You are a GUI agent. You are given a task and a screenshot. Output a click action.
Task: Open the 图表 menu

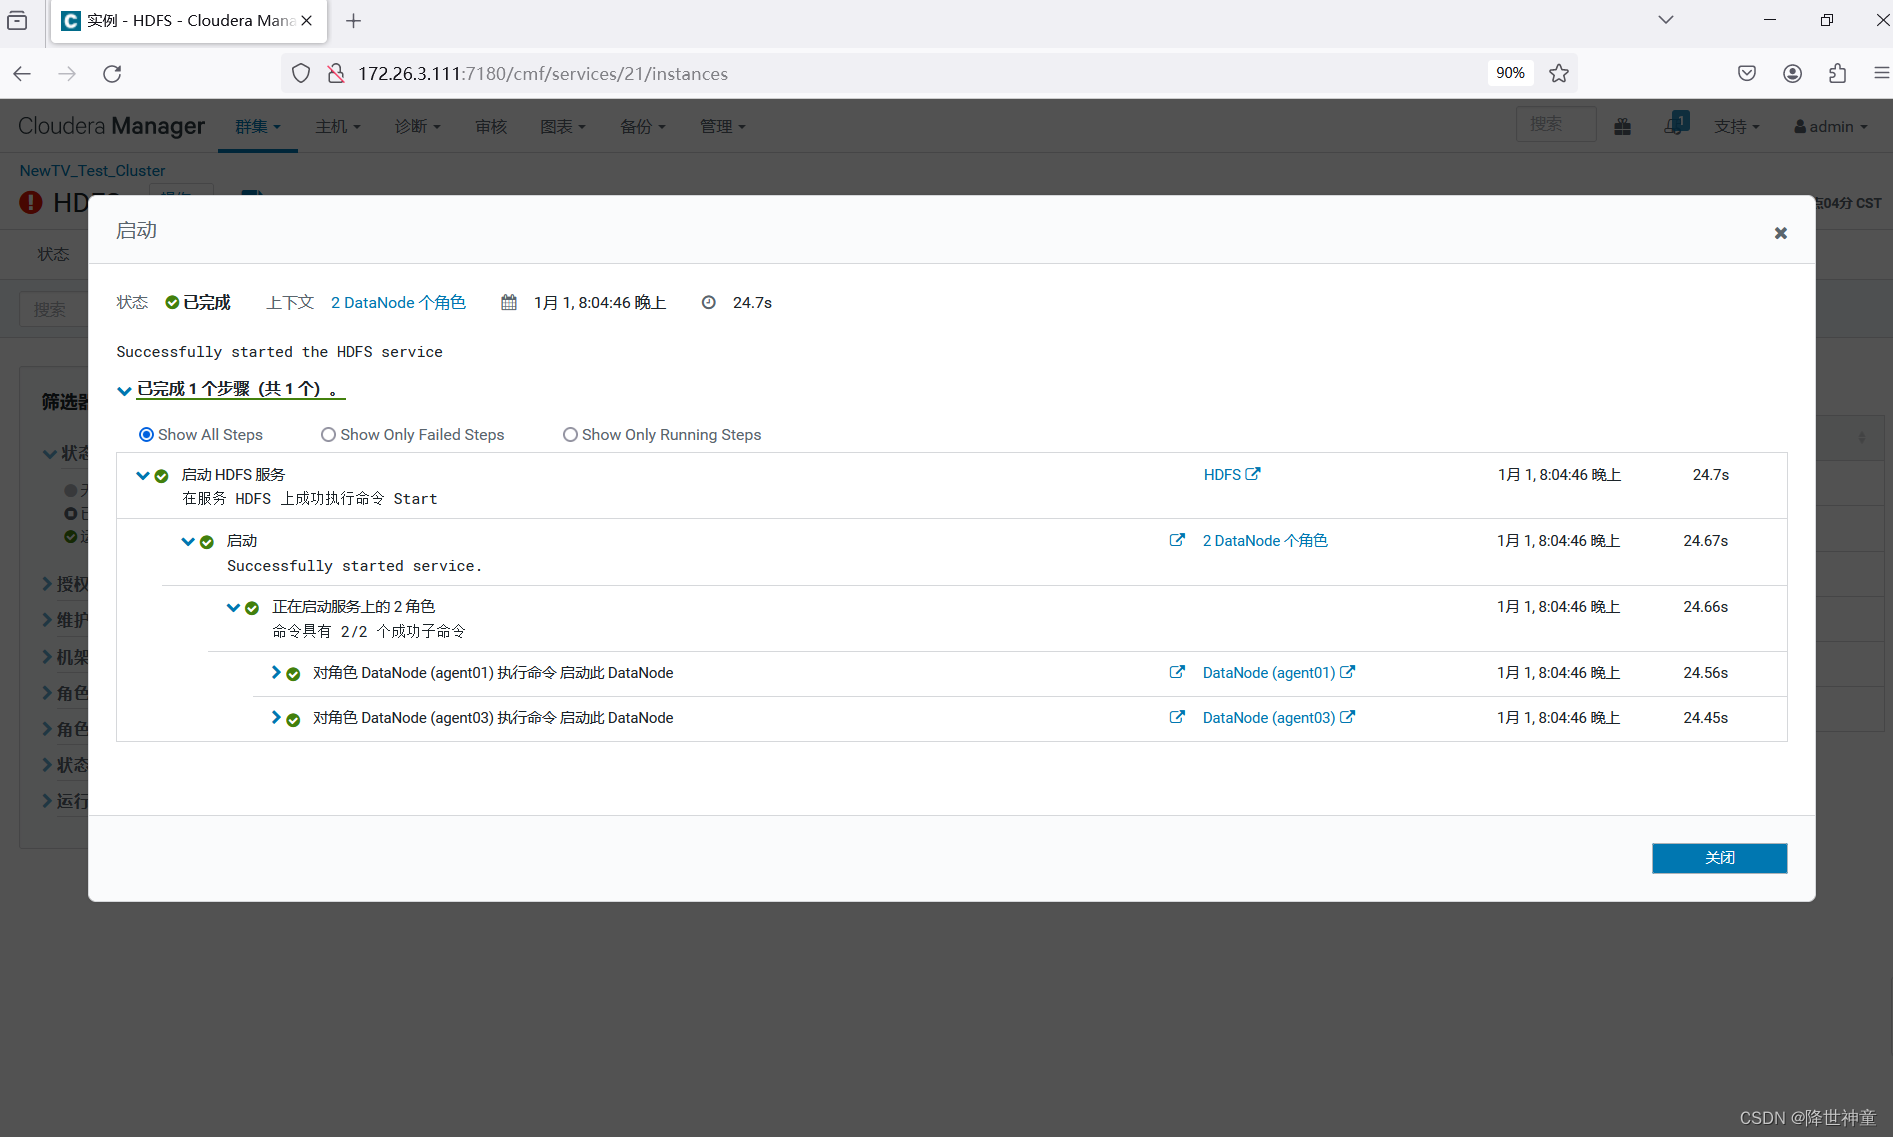tap(563, 127)
